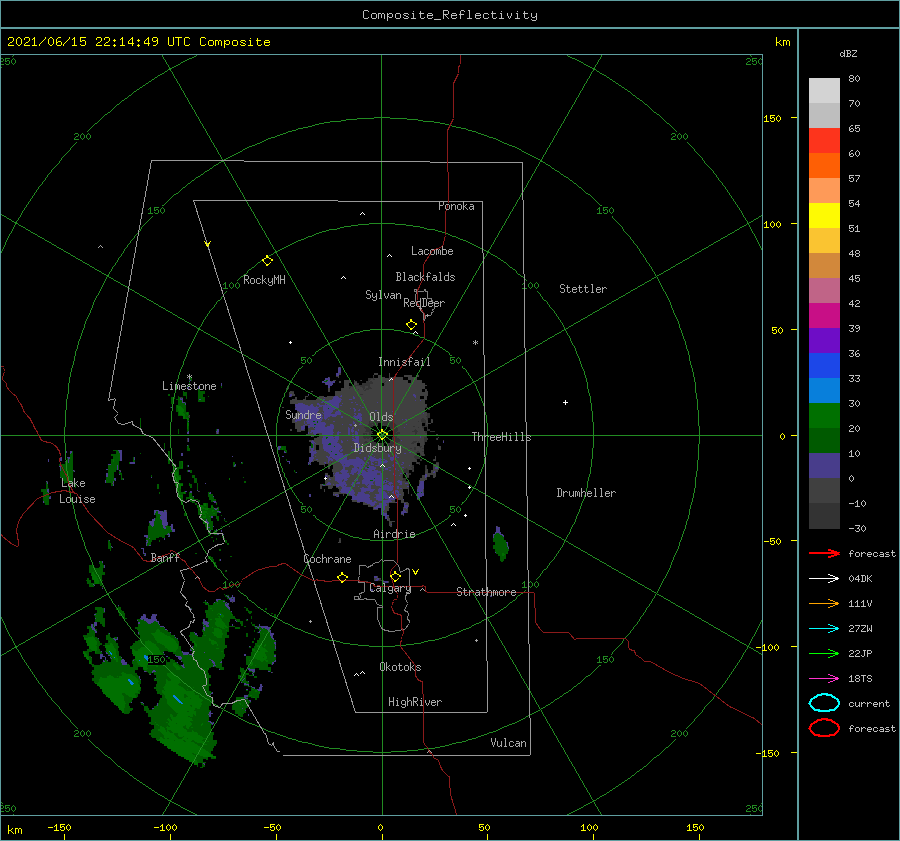
Task: Select the cyan 27ZW arrow icon
Action: tap(824, 629)
